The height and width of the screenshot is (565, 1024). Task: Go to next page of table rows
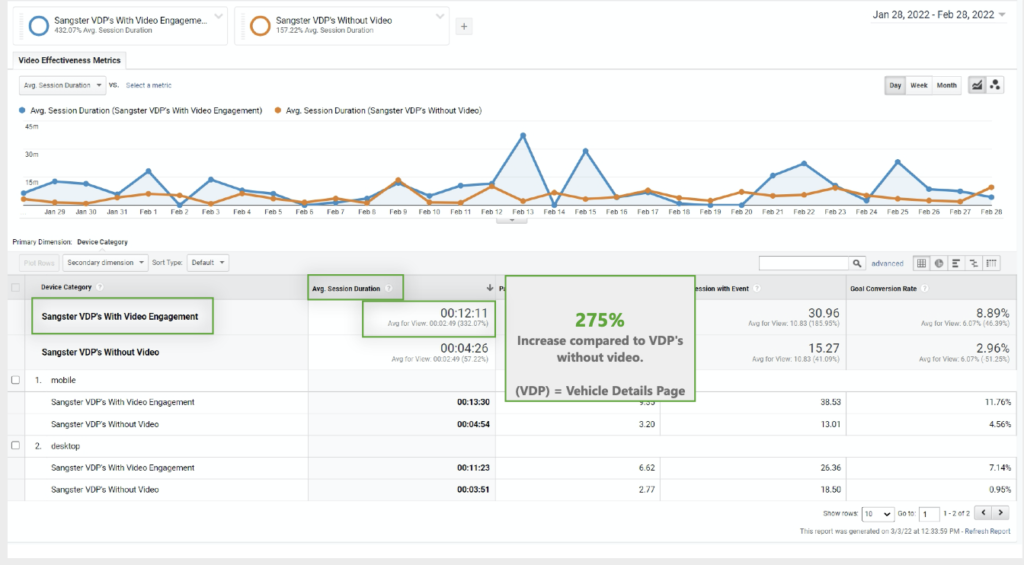pyautogui.click(x=1000, y=513)
